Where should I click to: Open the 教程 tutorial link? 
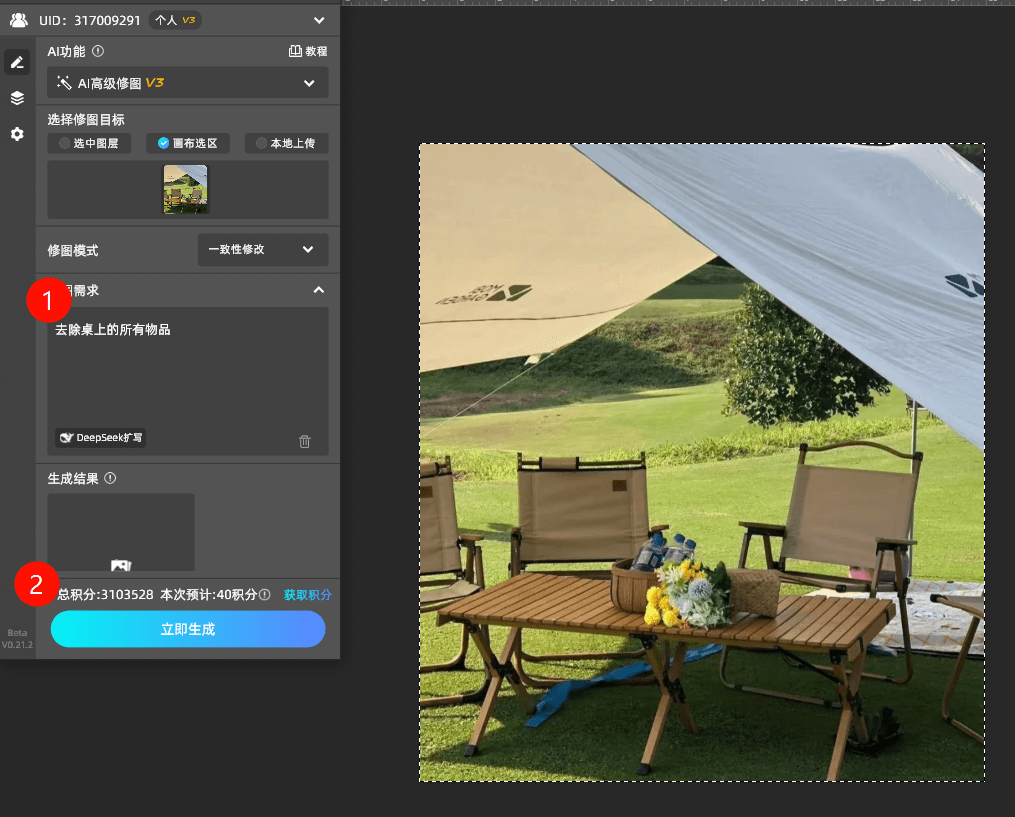tap(308, 51)
